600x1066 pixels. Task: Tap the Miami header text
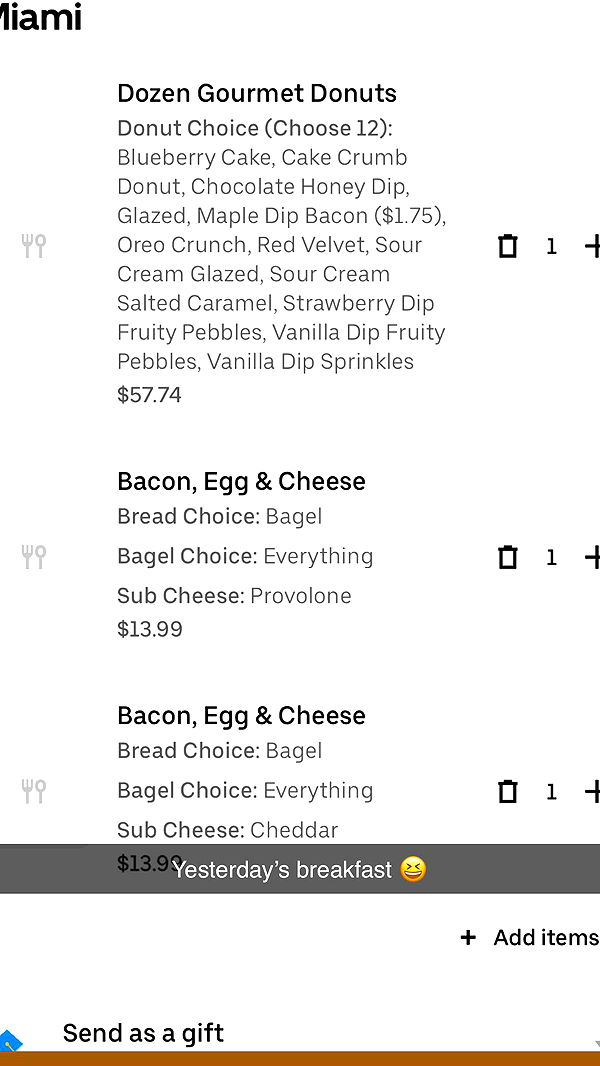click(40, 17)
